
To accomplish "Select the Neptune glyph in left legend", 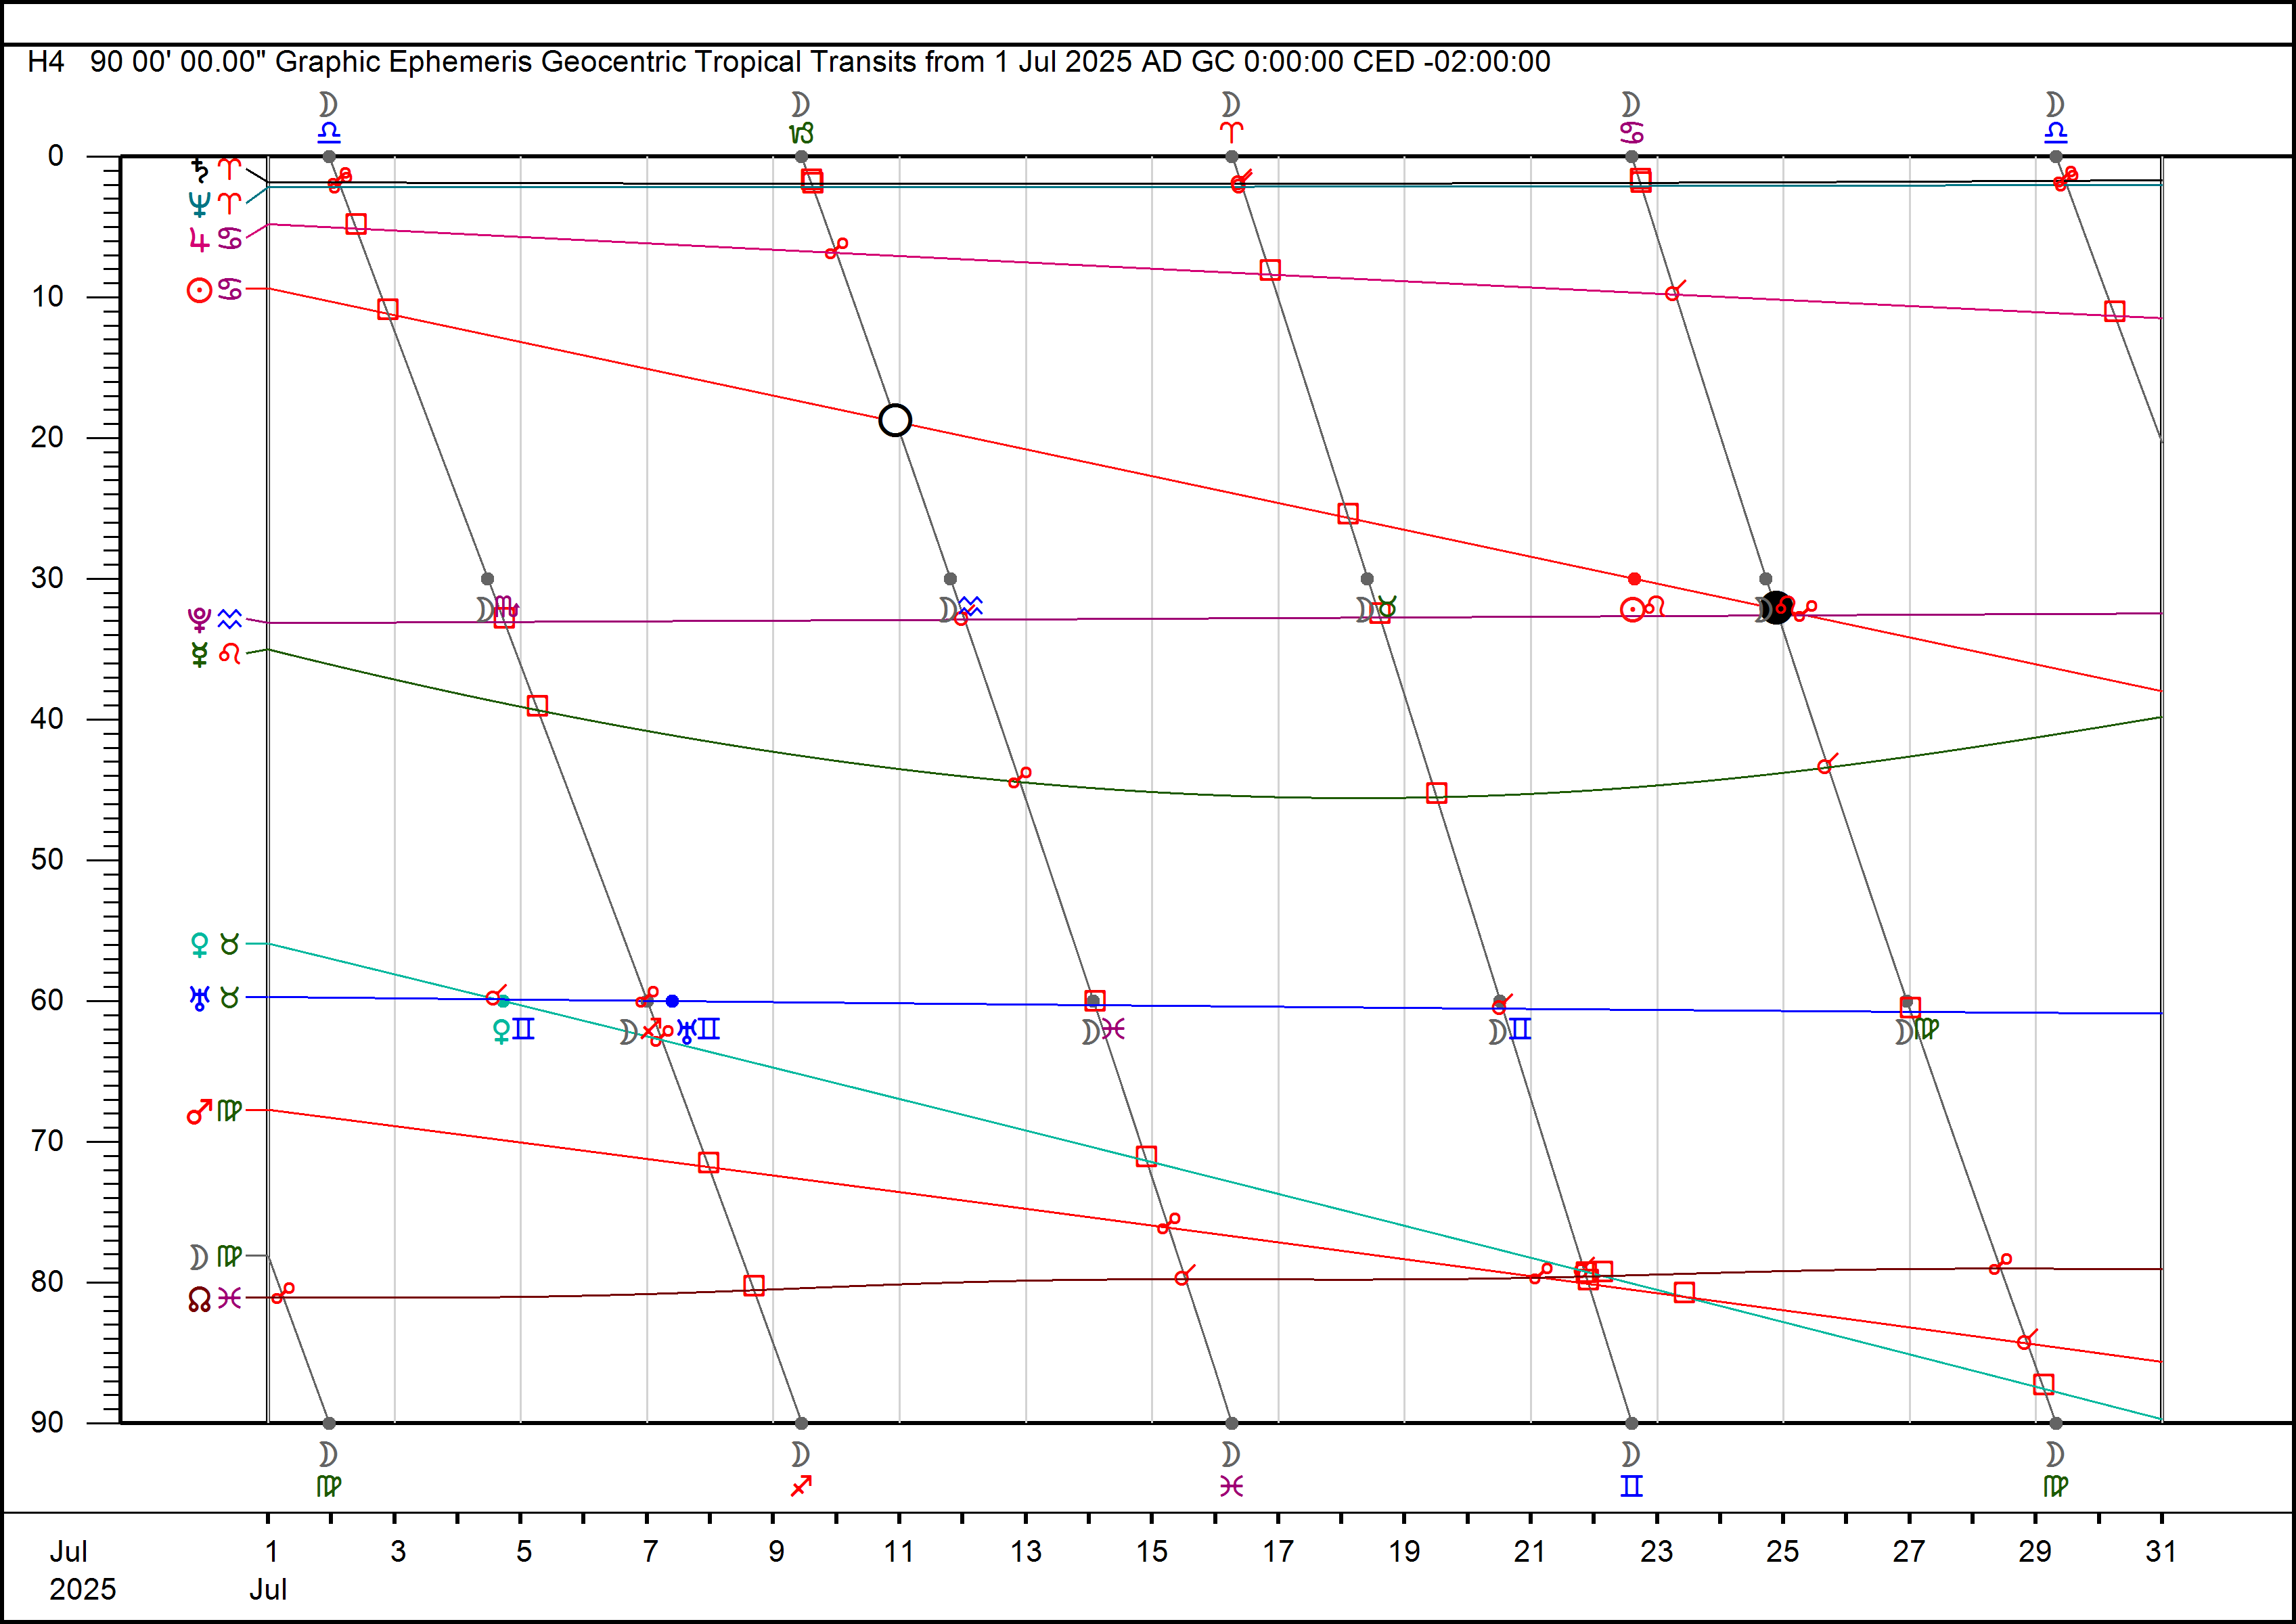I will pos(200,204).
